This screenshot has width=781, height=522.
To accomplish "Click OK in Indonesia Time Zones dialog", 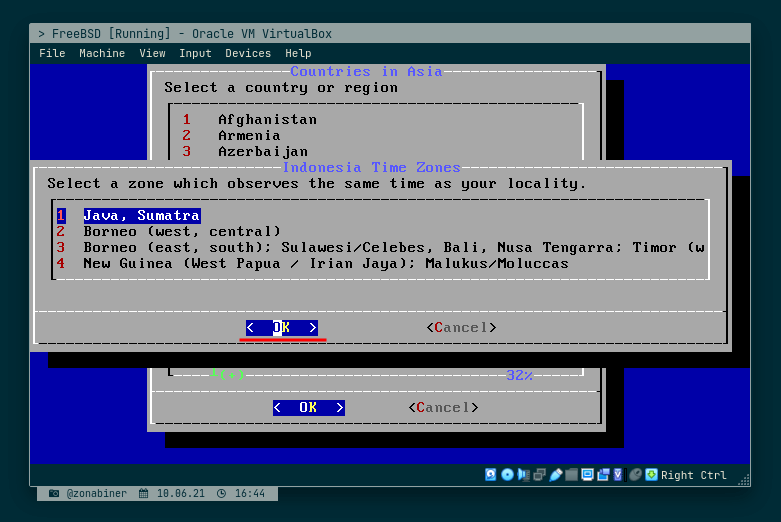I will click(282, 328).
